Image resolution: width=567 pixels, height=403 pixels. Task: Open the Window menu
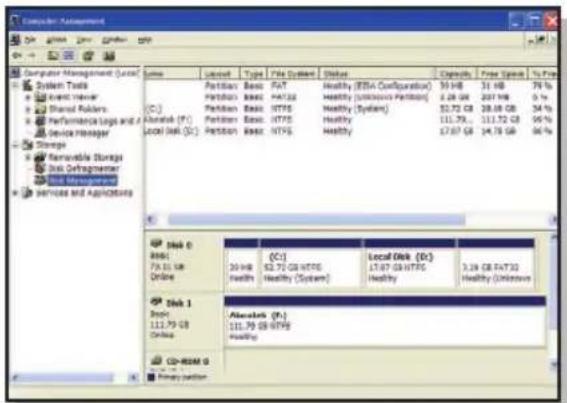(x=114, y=40)
